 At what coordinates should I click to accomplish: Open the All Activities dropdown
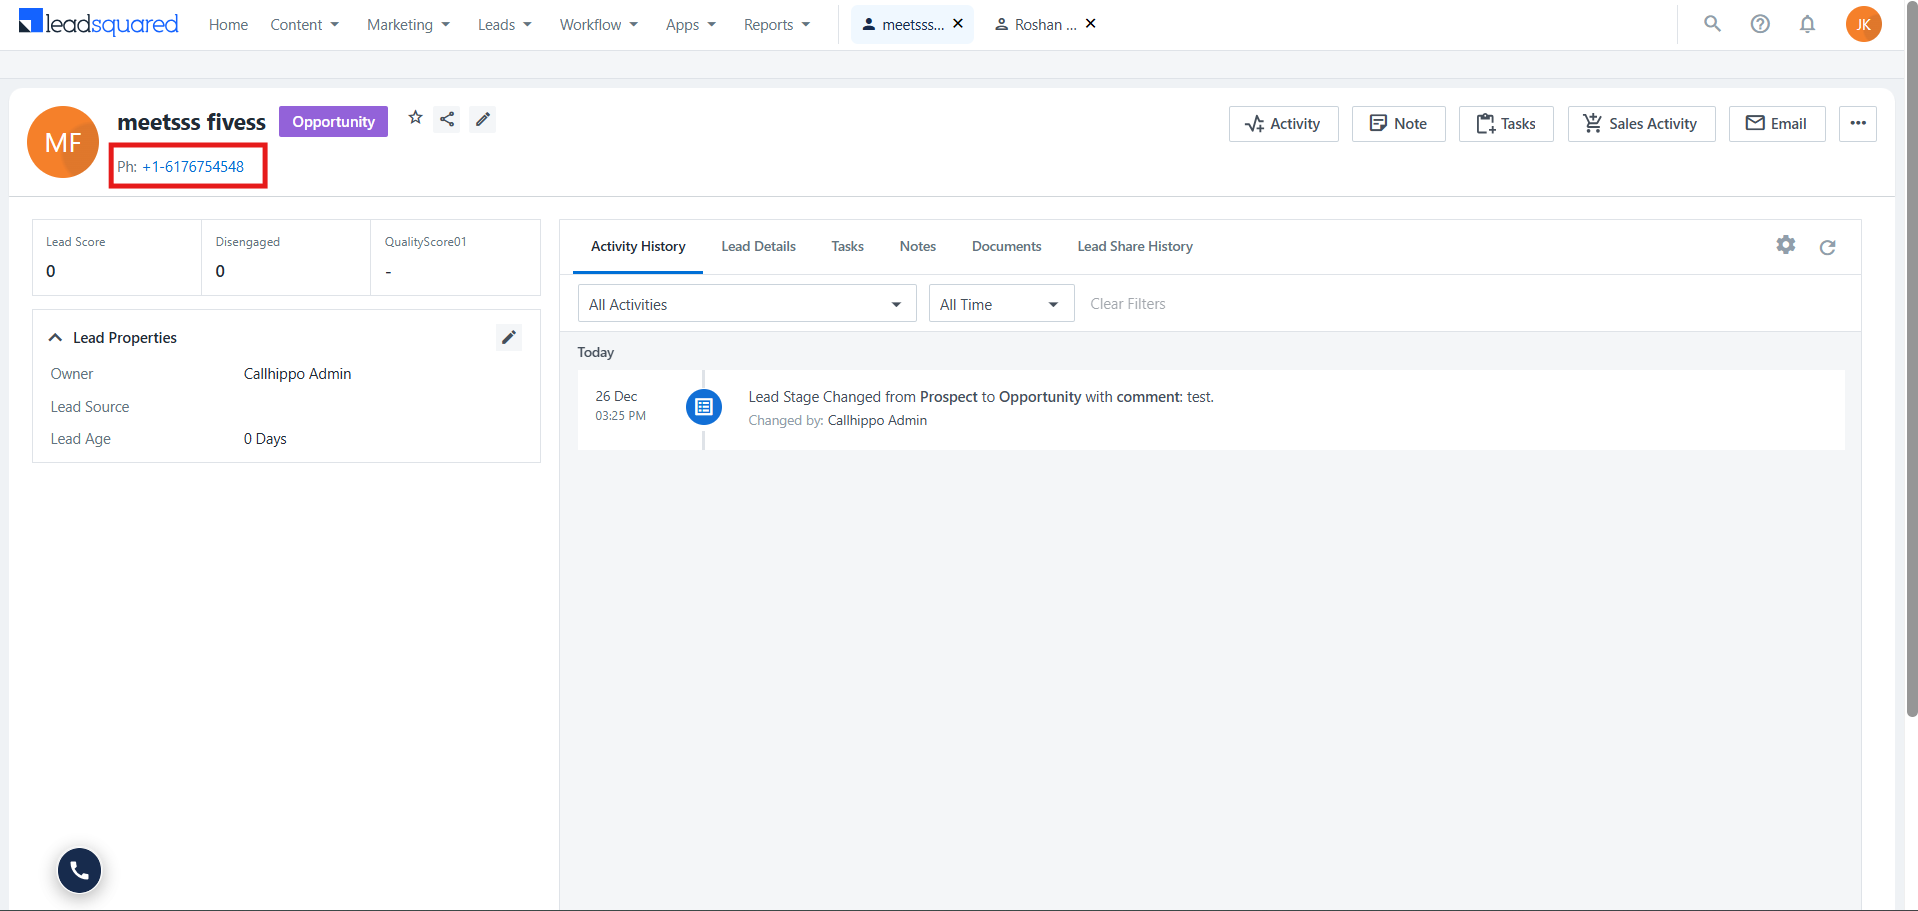pos(747,304)
